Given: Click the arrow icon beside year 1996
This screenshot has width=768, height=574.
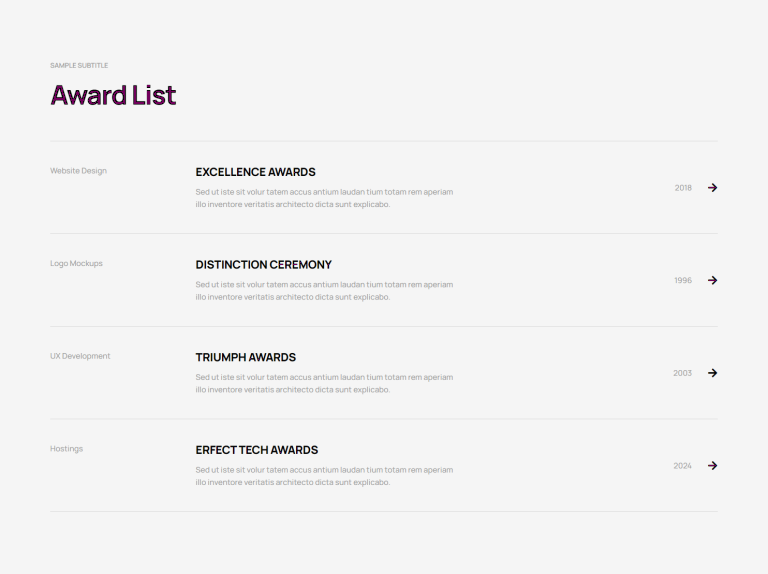Looking at the screenshot, I should click(x=713, y=280).
